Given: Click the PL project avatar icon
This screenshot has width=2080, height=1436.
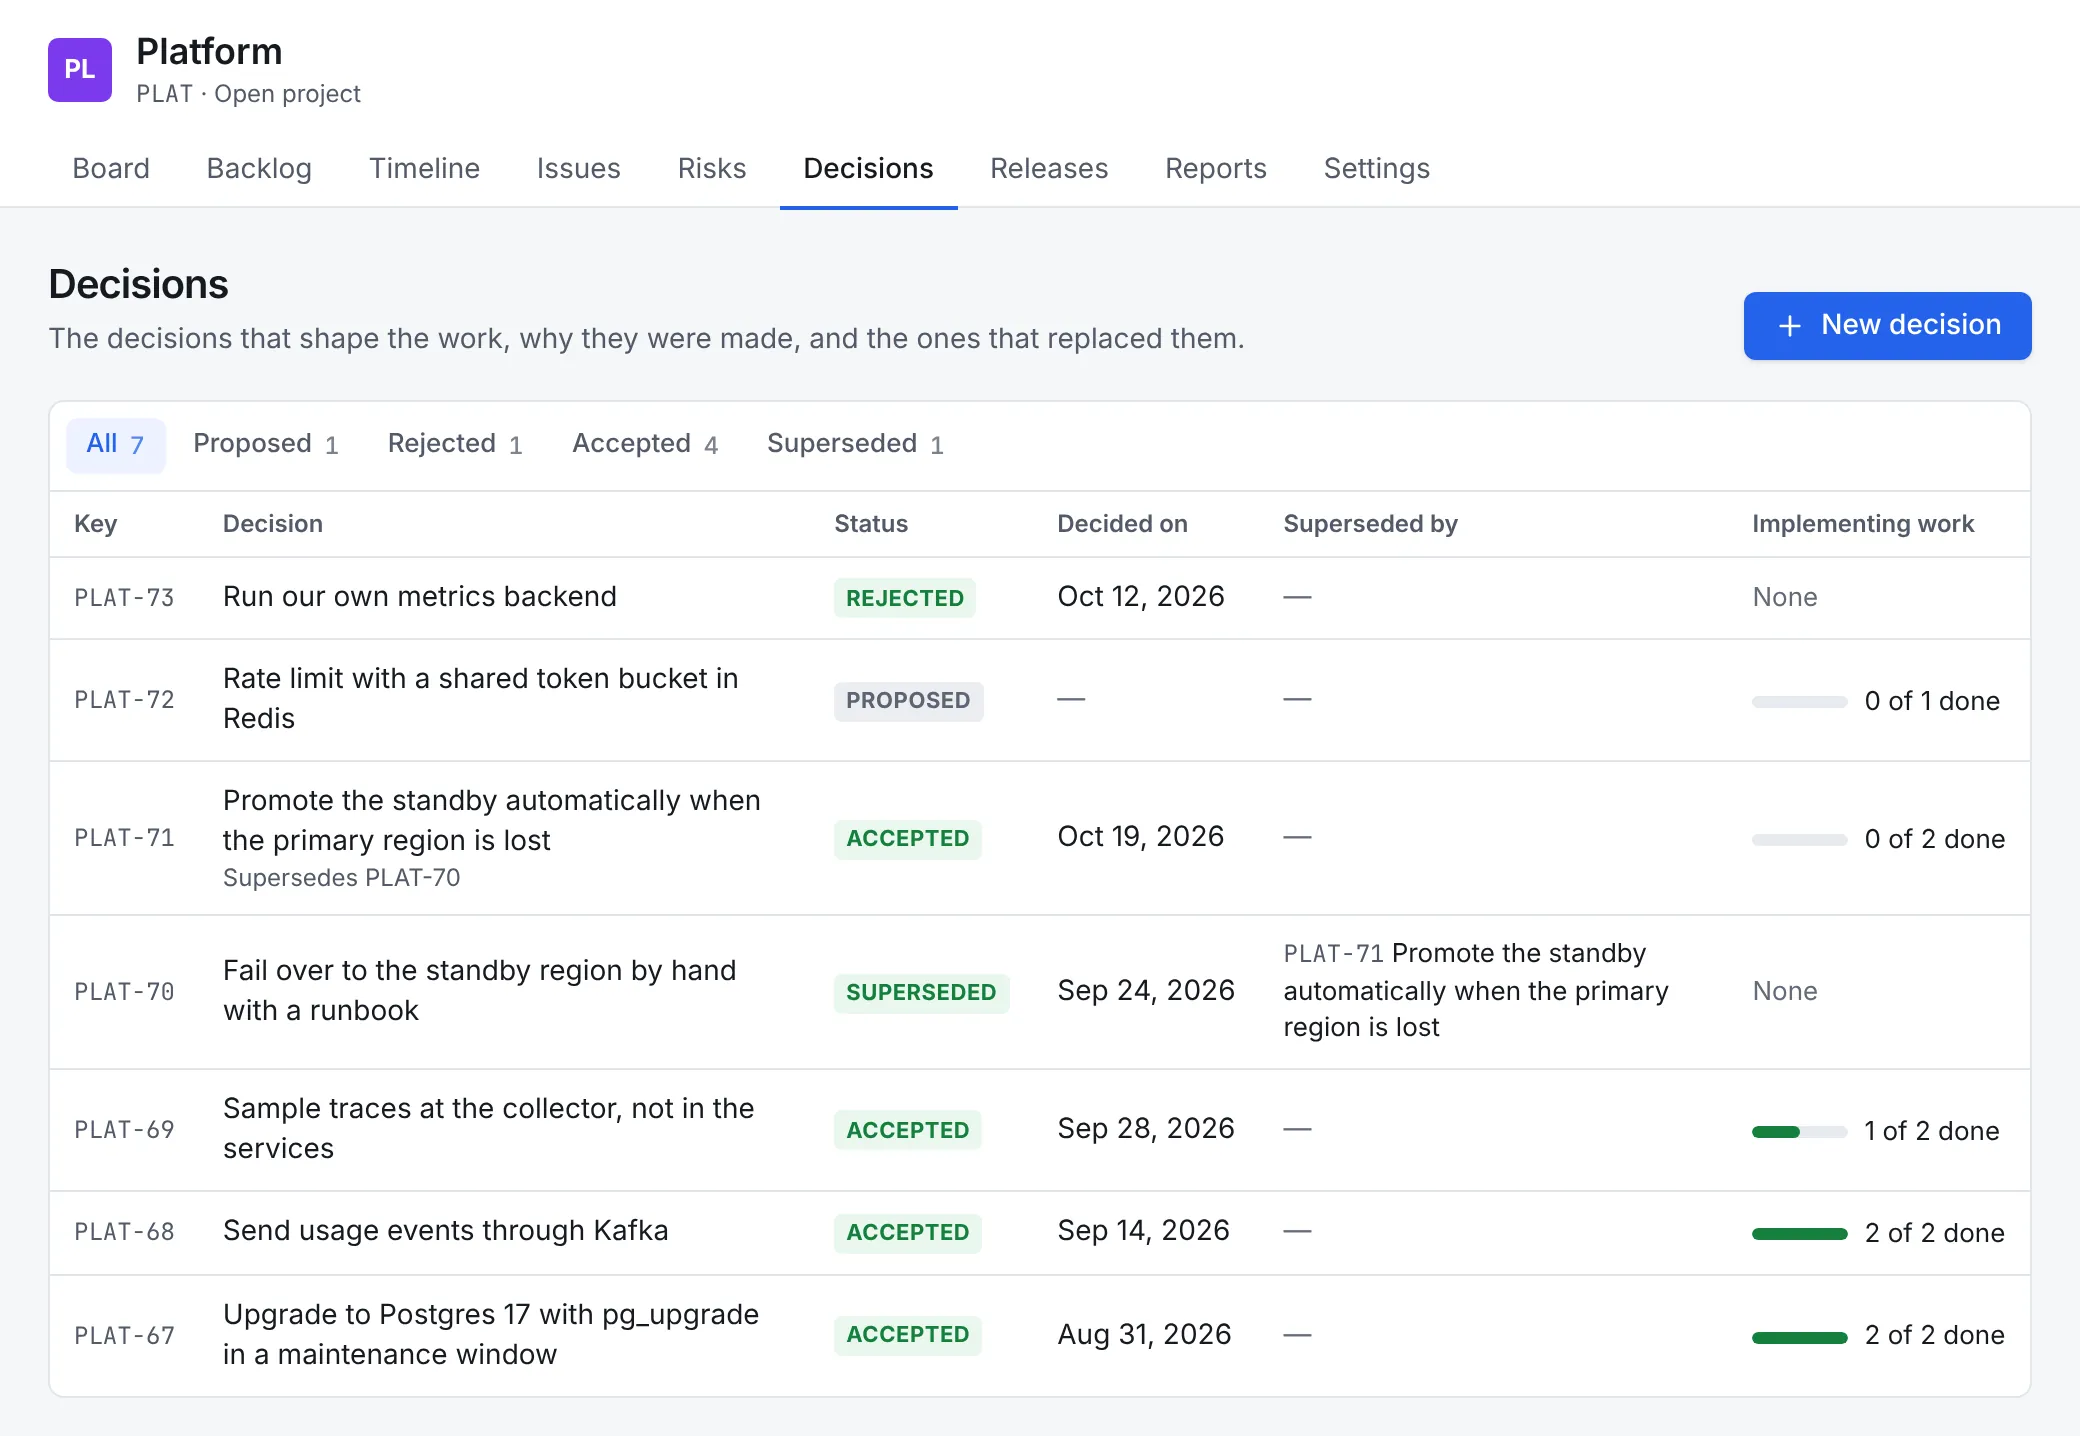Looking at the screenshot, I should [80, 70].
